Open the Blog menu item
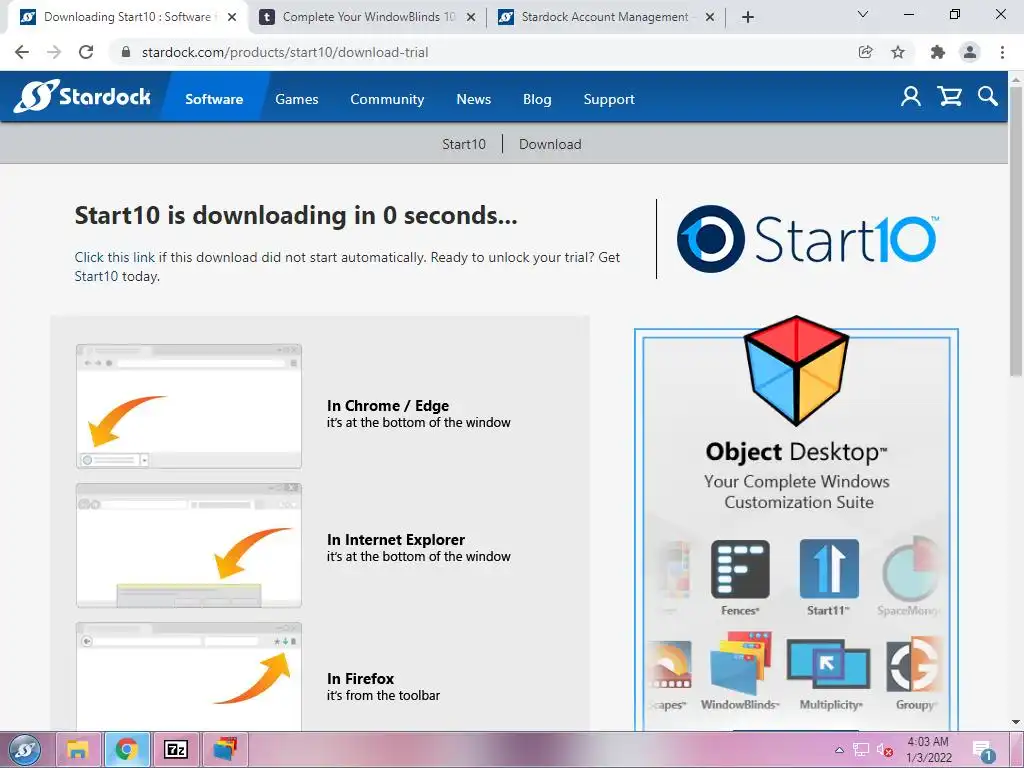 pyautogui.click(x=537, y=99)
